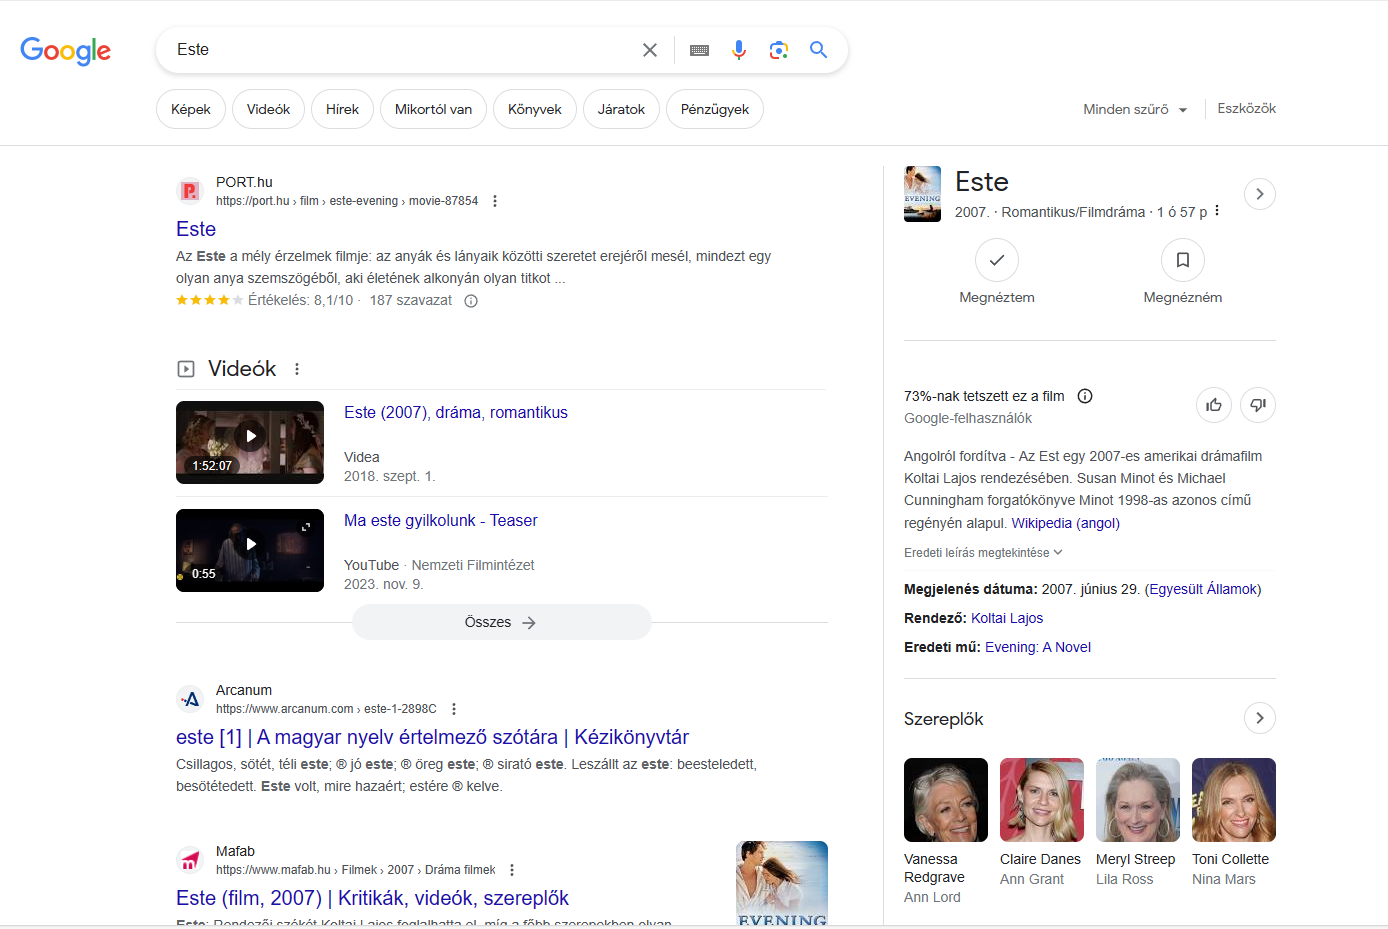
Task: Open Ma este gyilkolunk - Teaser link
Action: point(441,520)
